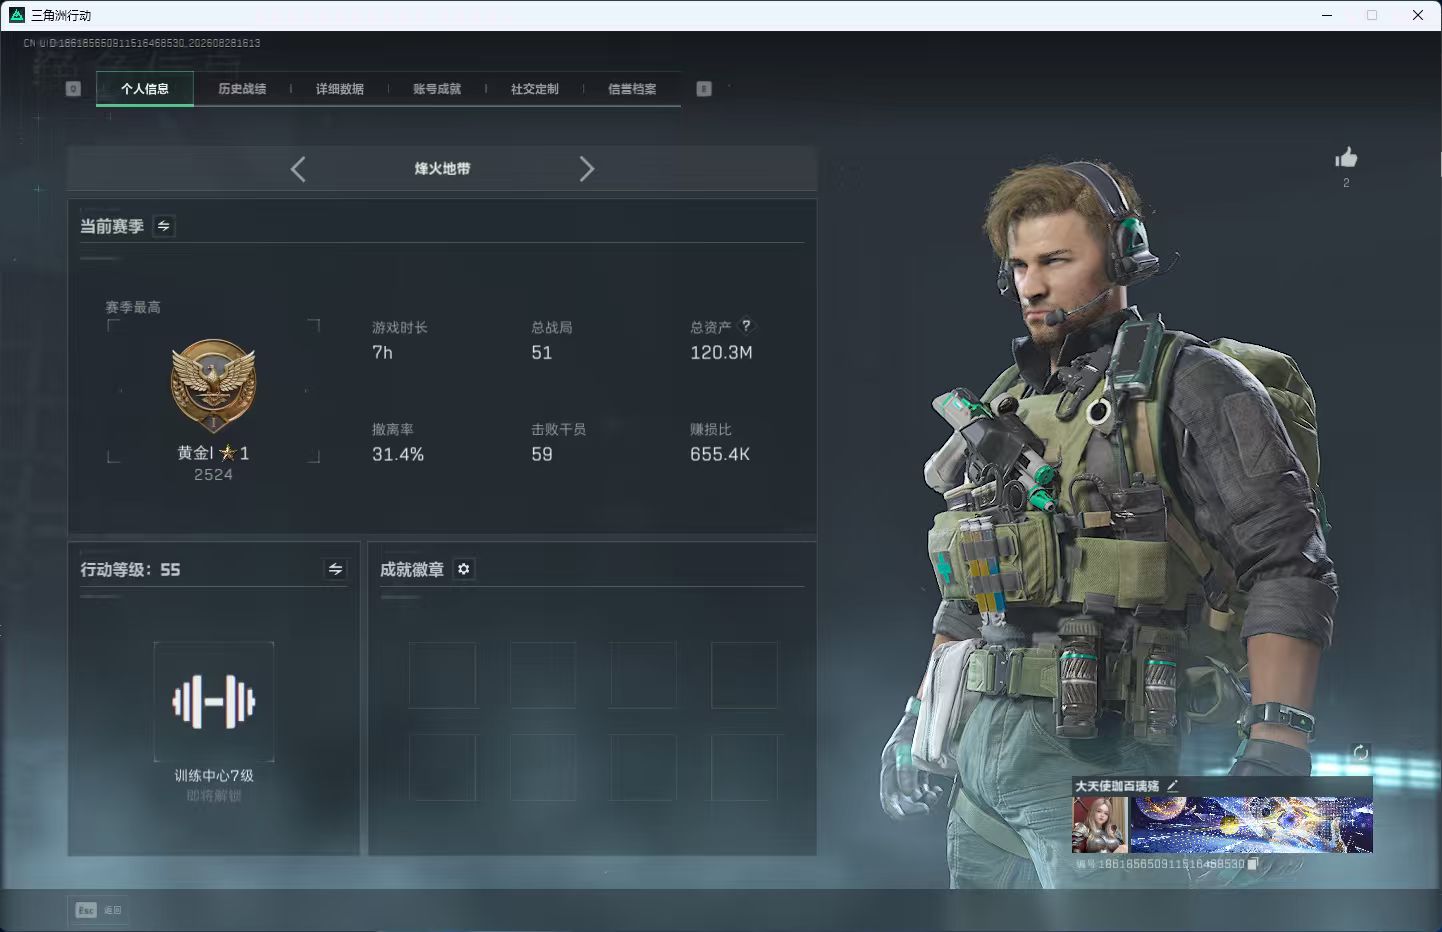1442x932 pixels.
Task: Toggle the swap icon in the 行动等级 panel
Action: [336, 569]
